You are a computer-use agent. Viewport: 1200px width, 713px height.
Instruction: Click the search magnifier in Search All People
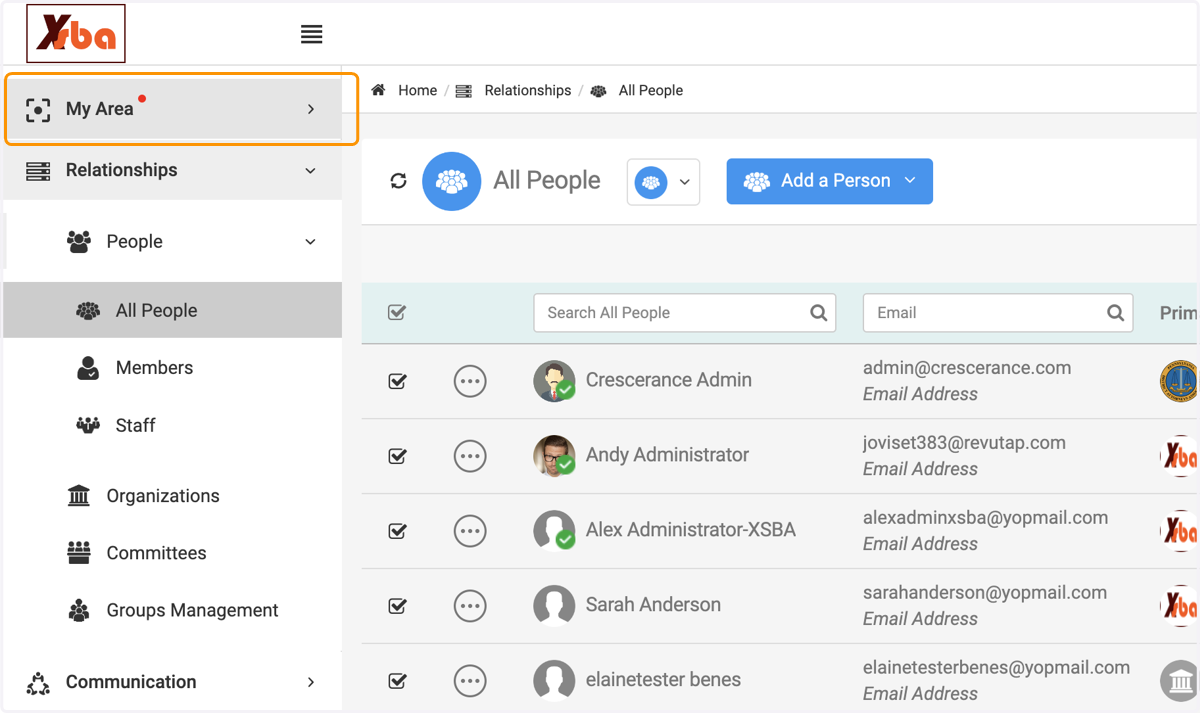pyautogui.click(x=818, y=313)
